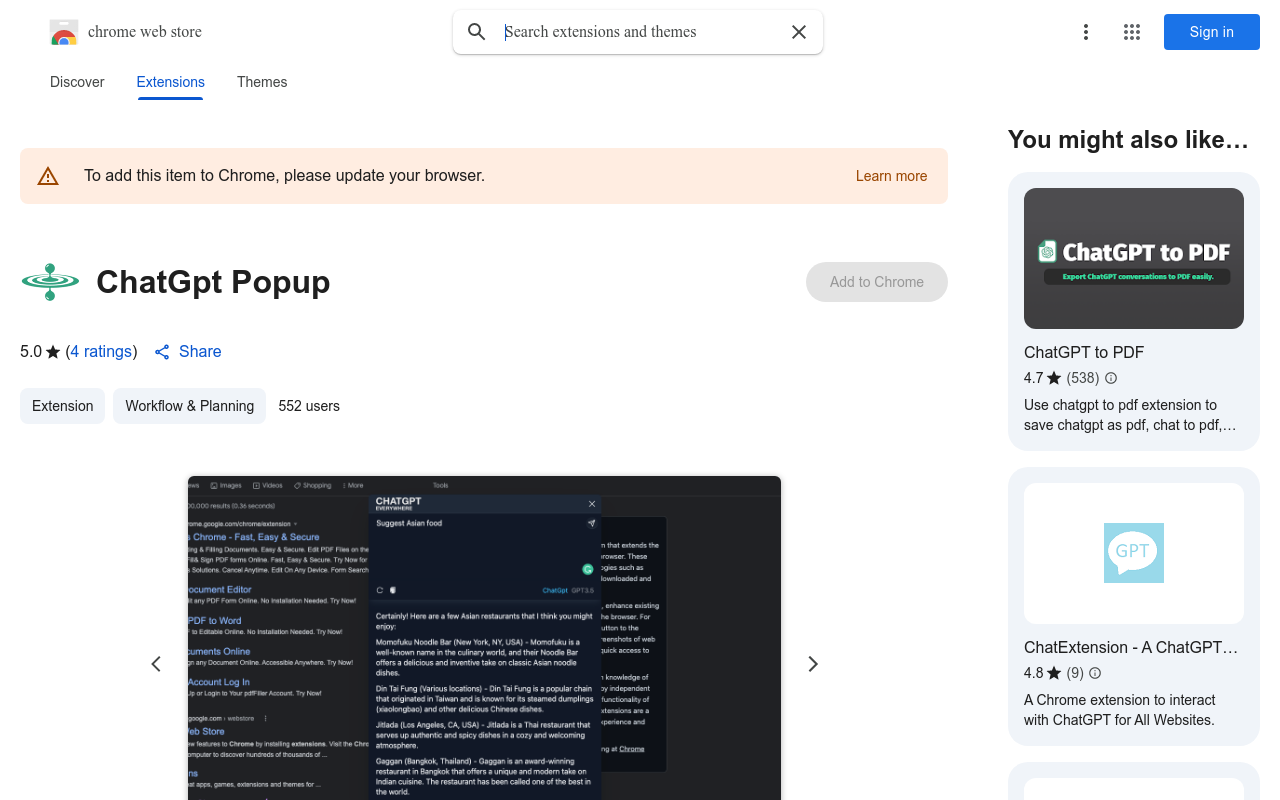The height and width of the screenshot is (800, 1280).
Task: Click the ChatGpt Popup extension icon
Action: click(50, 282)
